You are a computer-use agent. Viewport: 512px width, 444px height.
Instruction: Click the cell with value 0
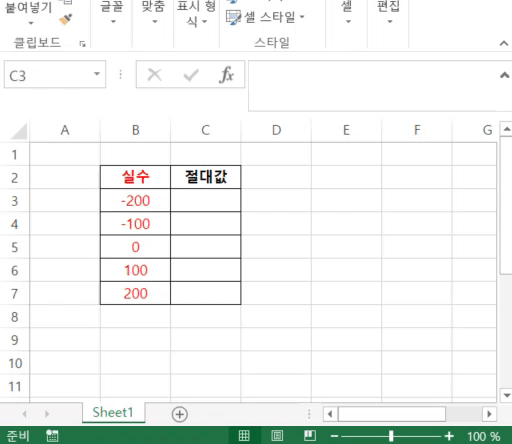coord(135,247)
